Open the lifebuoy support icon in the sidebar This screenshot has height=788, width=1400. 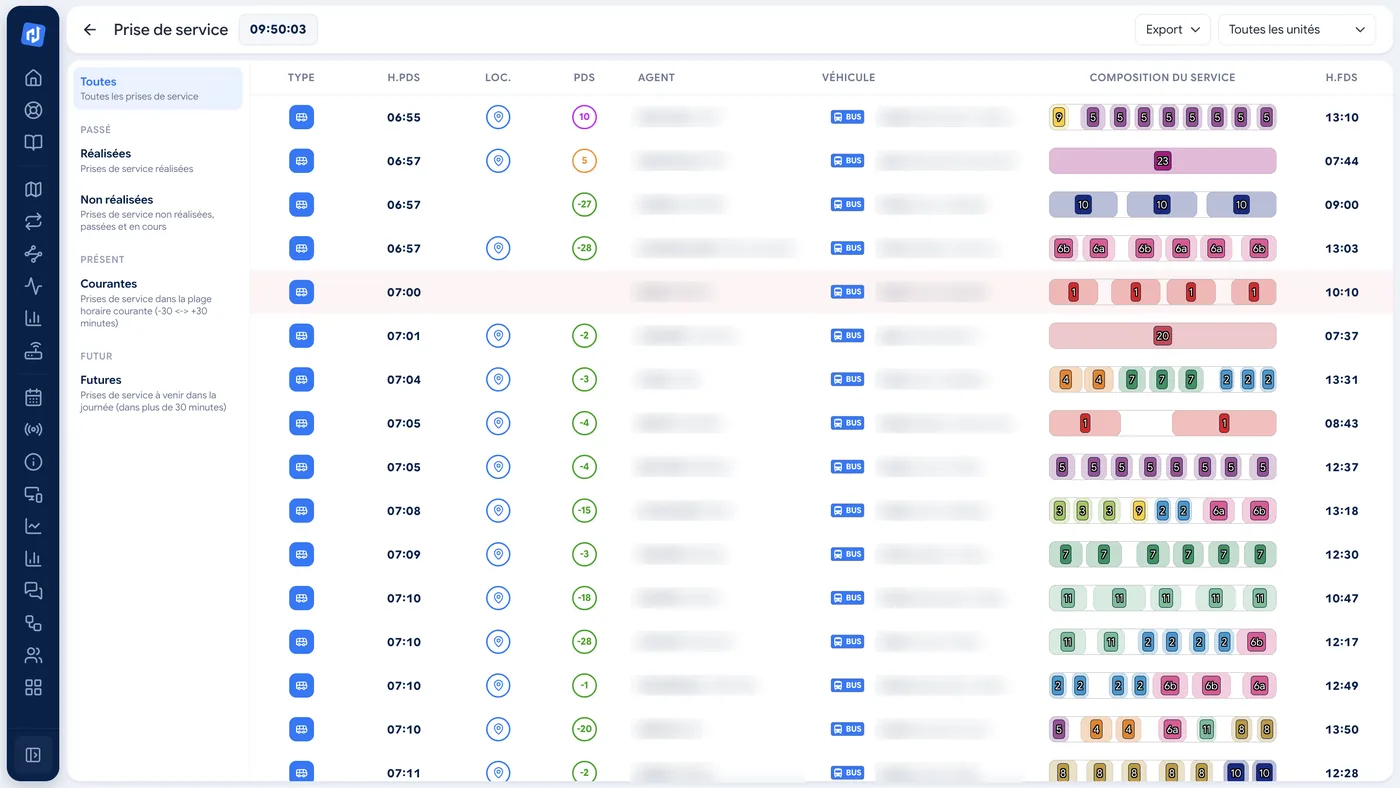pos(33,110)
